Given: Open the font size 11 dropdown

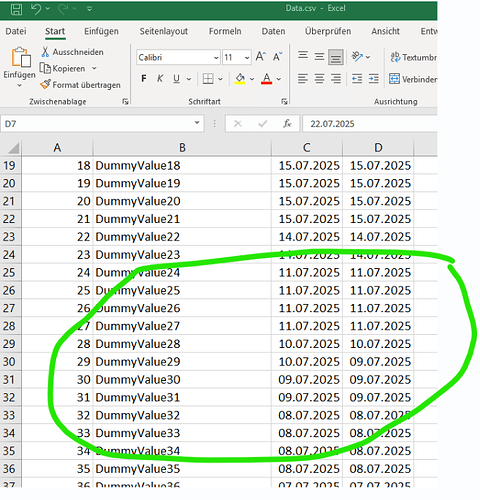Looking at the screenshot, I should pos(247,58).
